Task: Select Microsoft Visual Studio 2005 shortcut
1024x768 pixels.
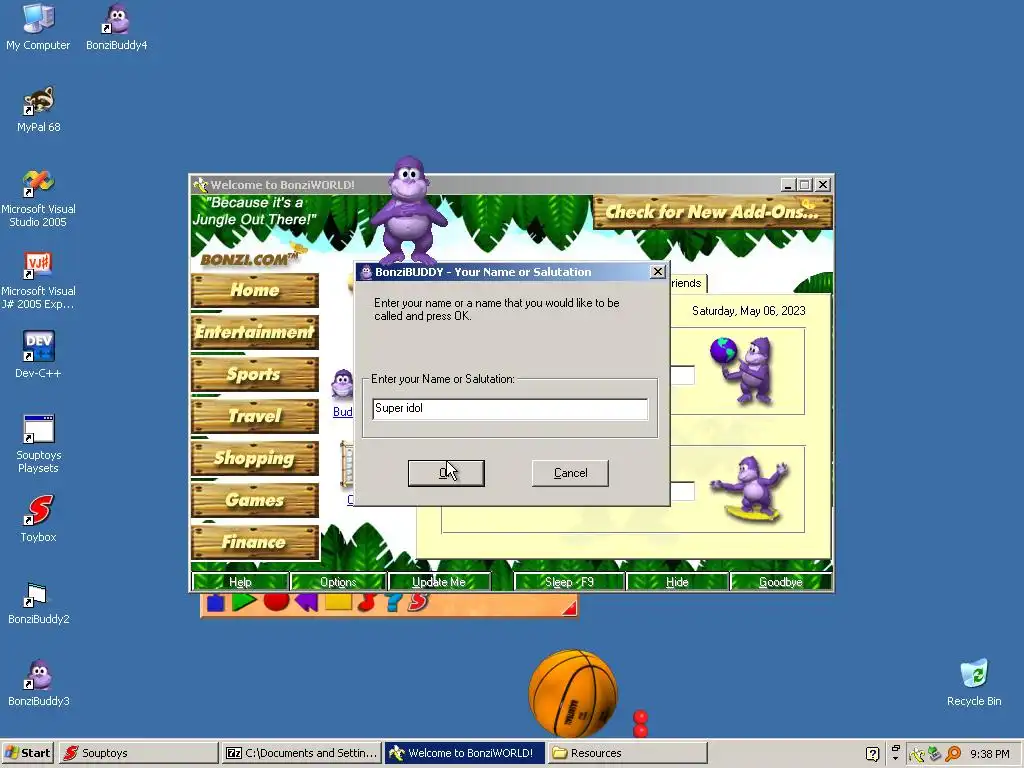Action: click(38, 197)
